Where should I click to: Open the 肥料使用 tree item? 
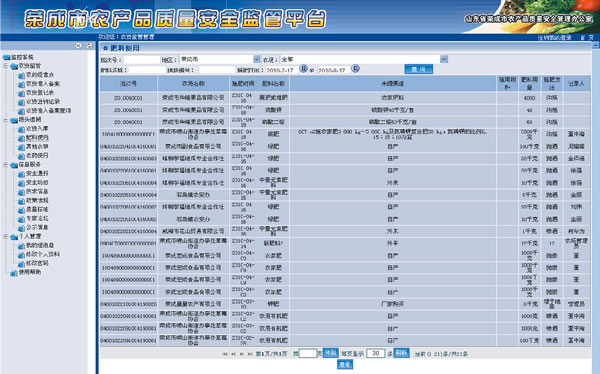[x=37, y=138]
